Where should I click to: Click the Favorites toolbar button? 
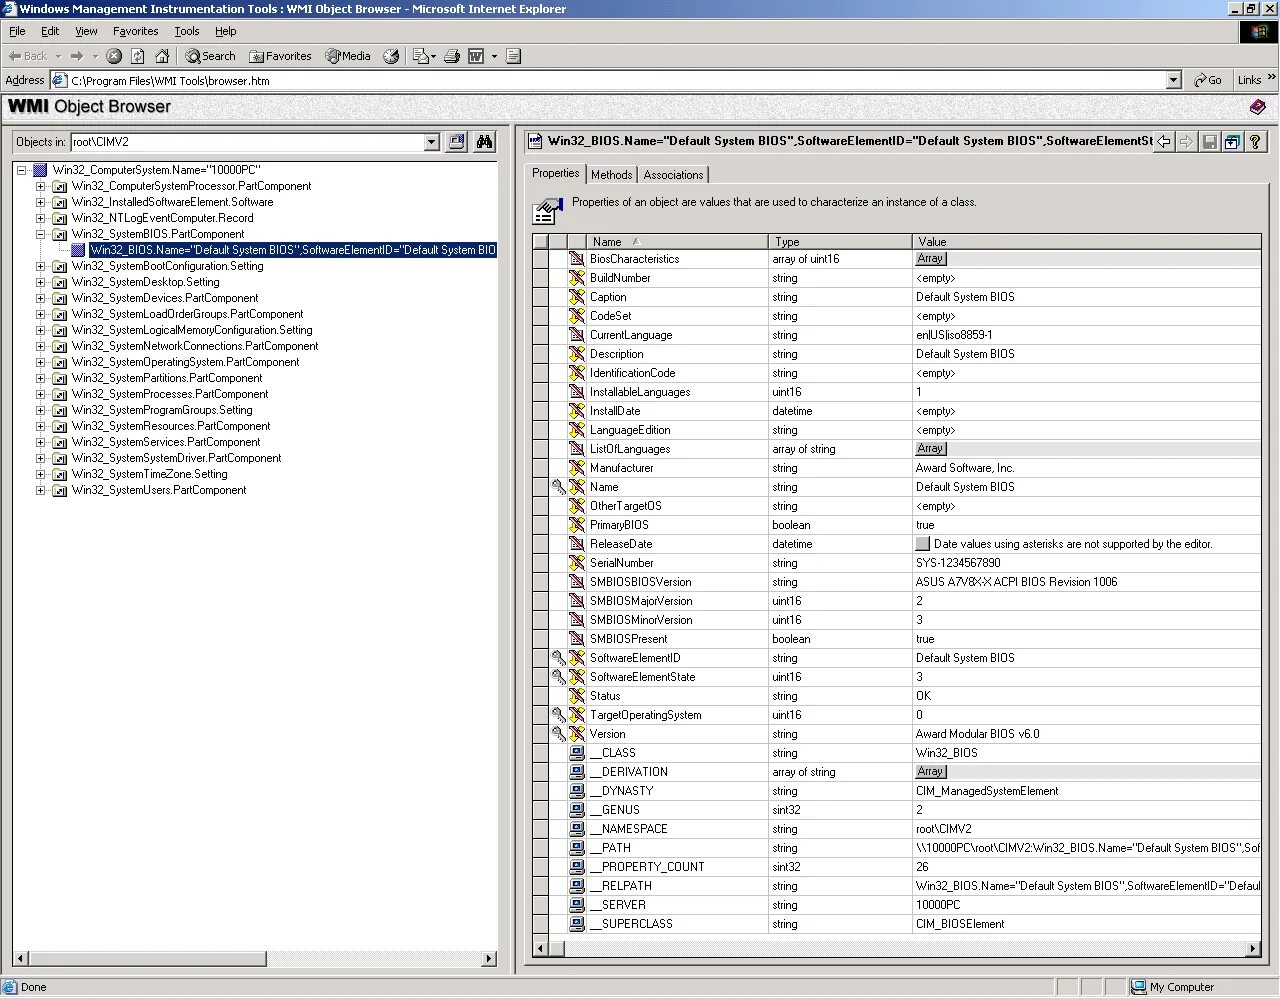pyautogui.click(x=280, y=56)
